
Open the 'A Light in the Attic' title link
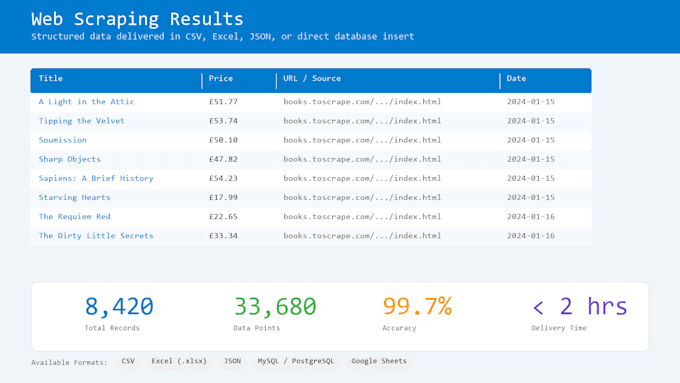[86, 101]
